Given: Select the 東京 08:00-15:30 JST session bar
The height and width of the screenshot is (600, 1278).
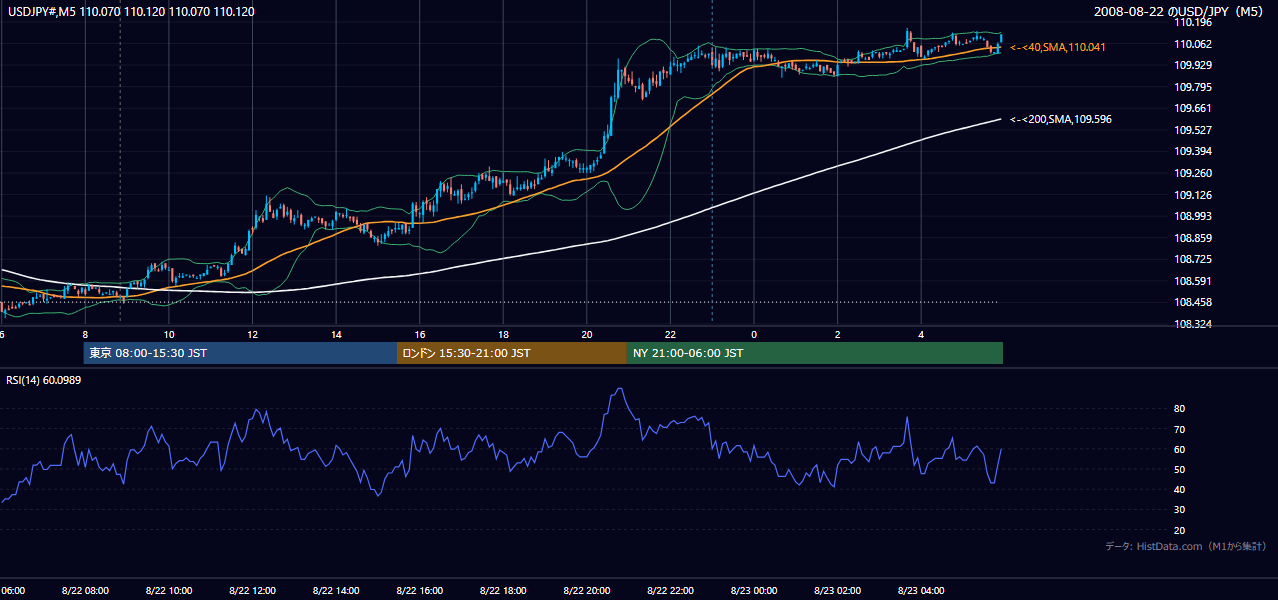Looking at the screenshot, I should 240,353.
